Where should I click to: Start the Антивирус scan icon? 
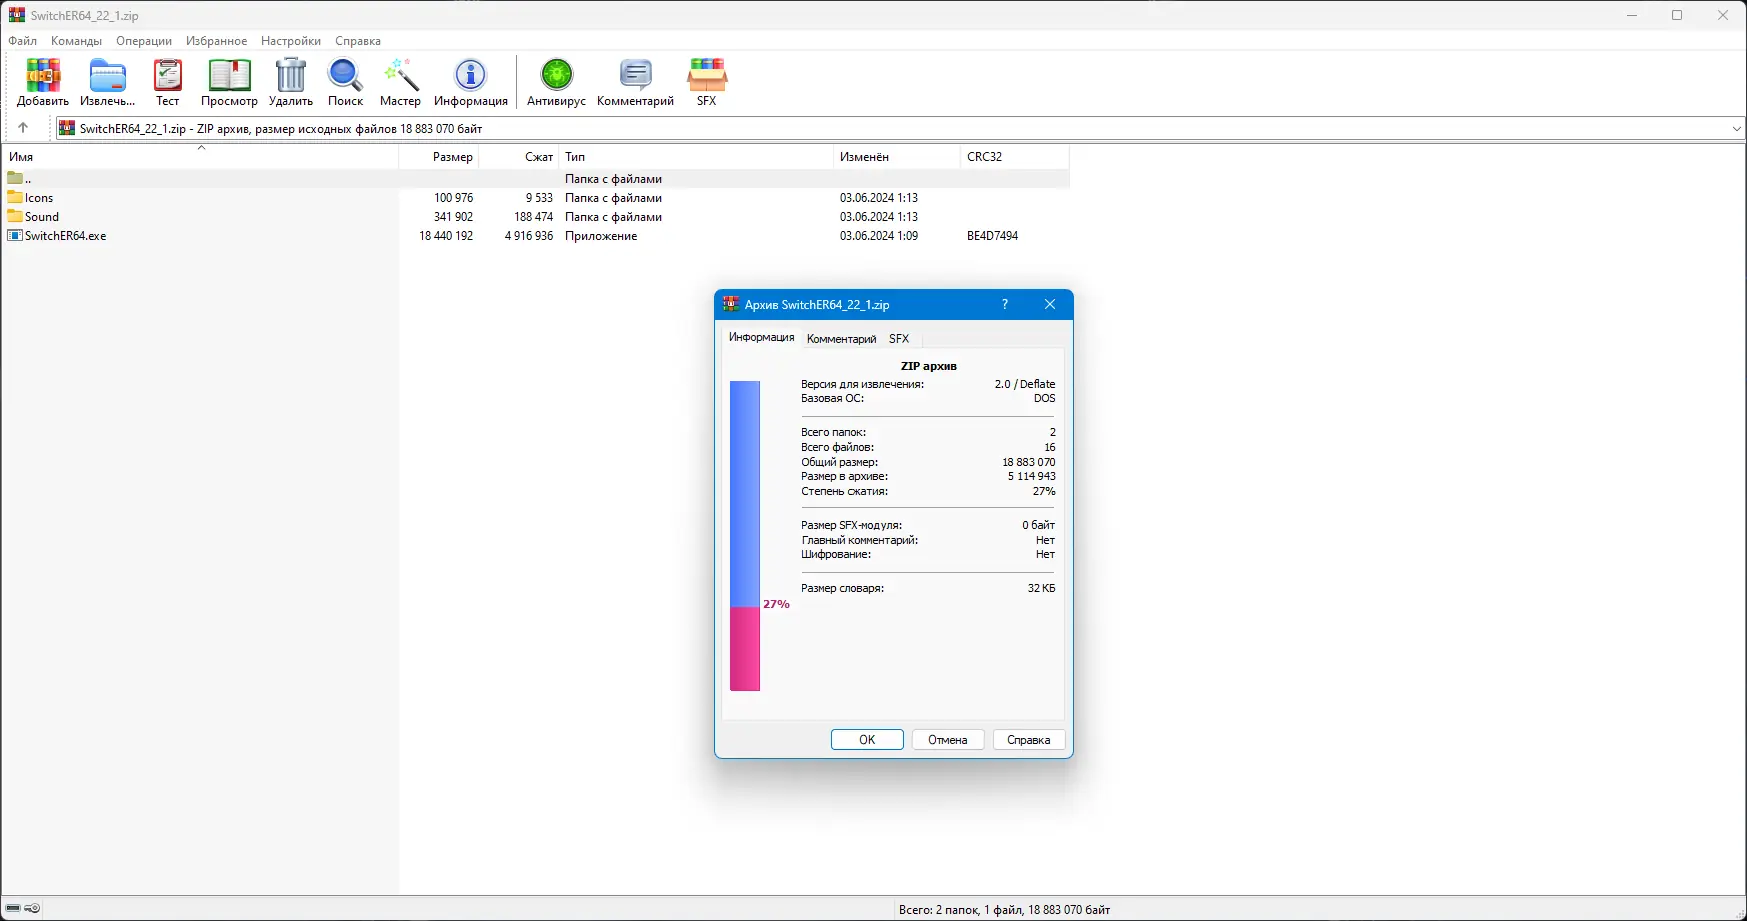(557, 76)
